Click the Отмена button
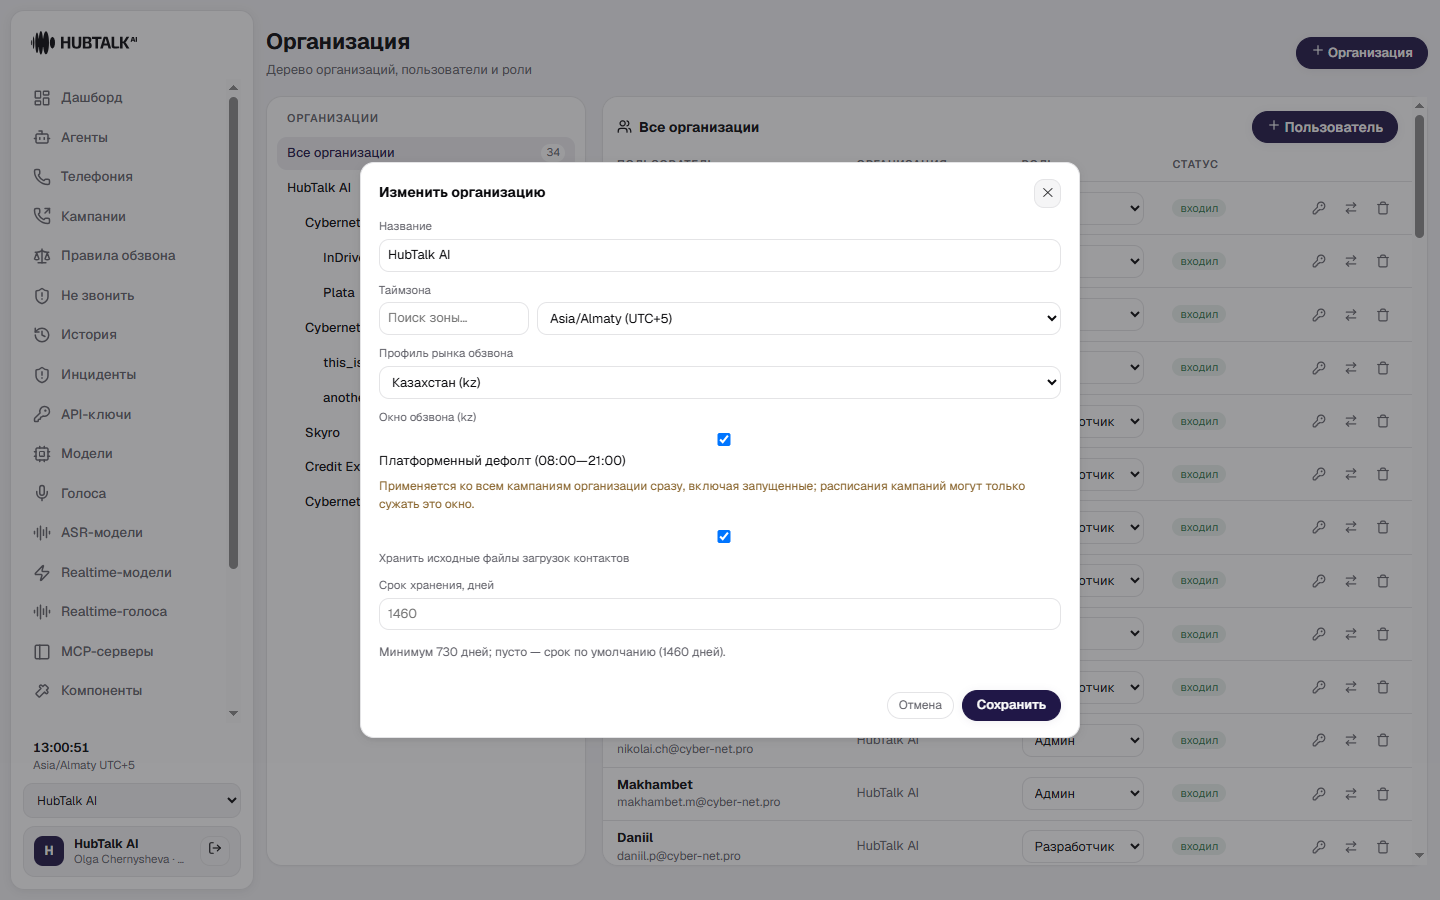 pyautogui.click(x=920, y=705)
